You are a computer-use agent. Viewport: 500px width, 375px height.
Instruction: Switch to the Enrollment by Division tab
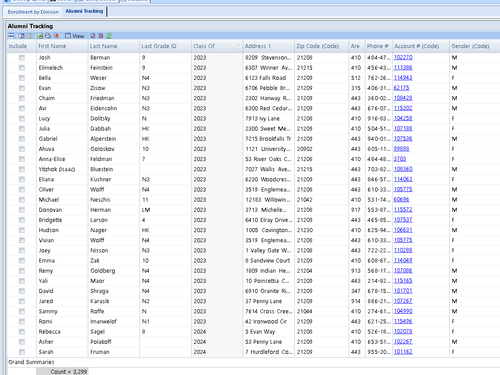[x=33, y=12]
